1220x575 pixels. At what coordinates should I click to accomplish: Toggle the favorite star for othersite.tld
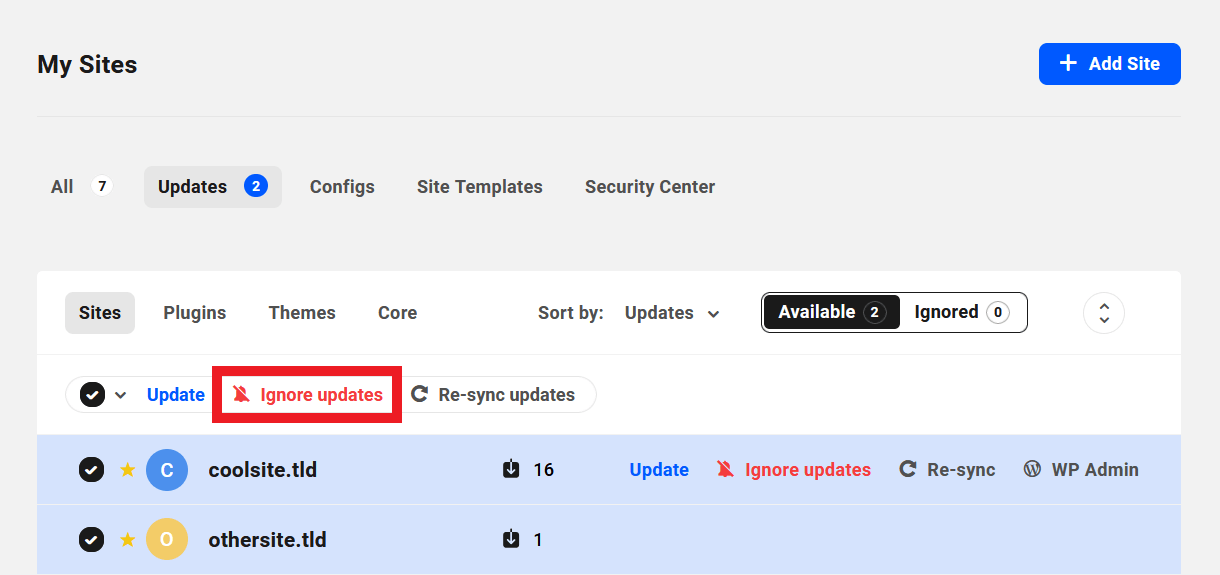(127, 540)
